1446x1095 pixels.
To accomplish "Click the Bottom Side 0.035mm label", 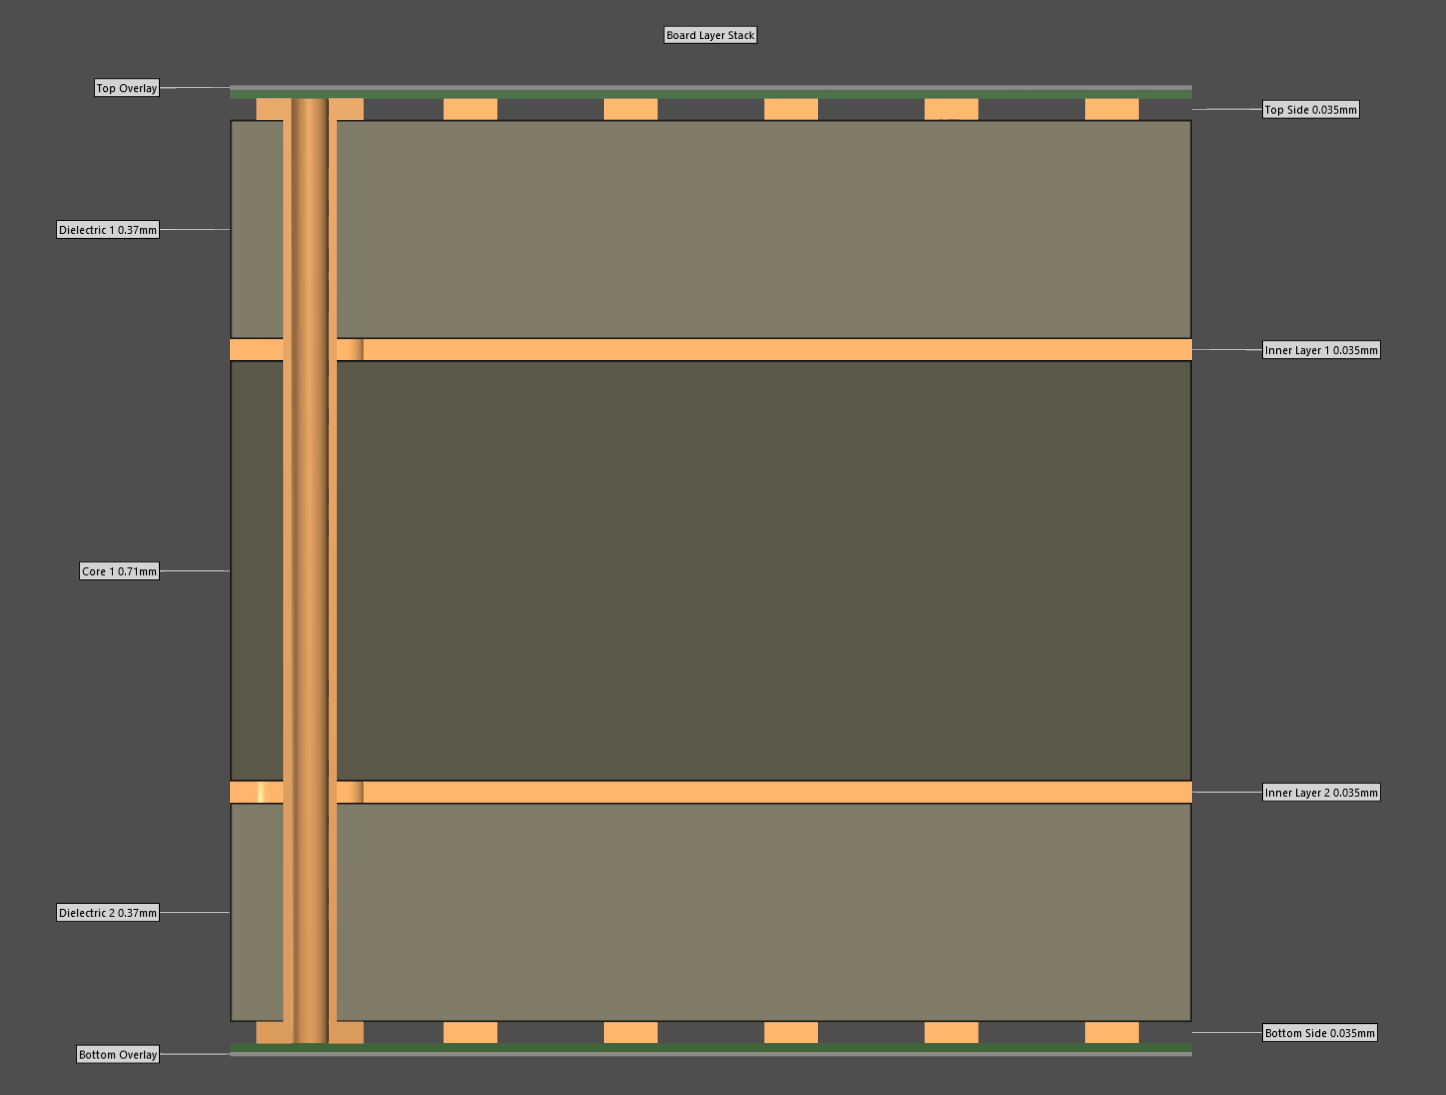I will [x=1319, y=1032].
